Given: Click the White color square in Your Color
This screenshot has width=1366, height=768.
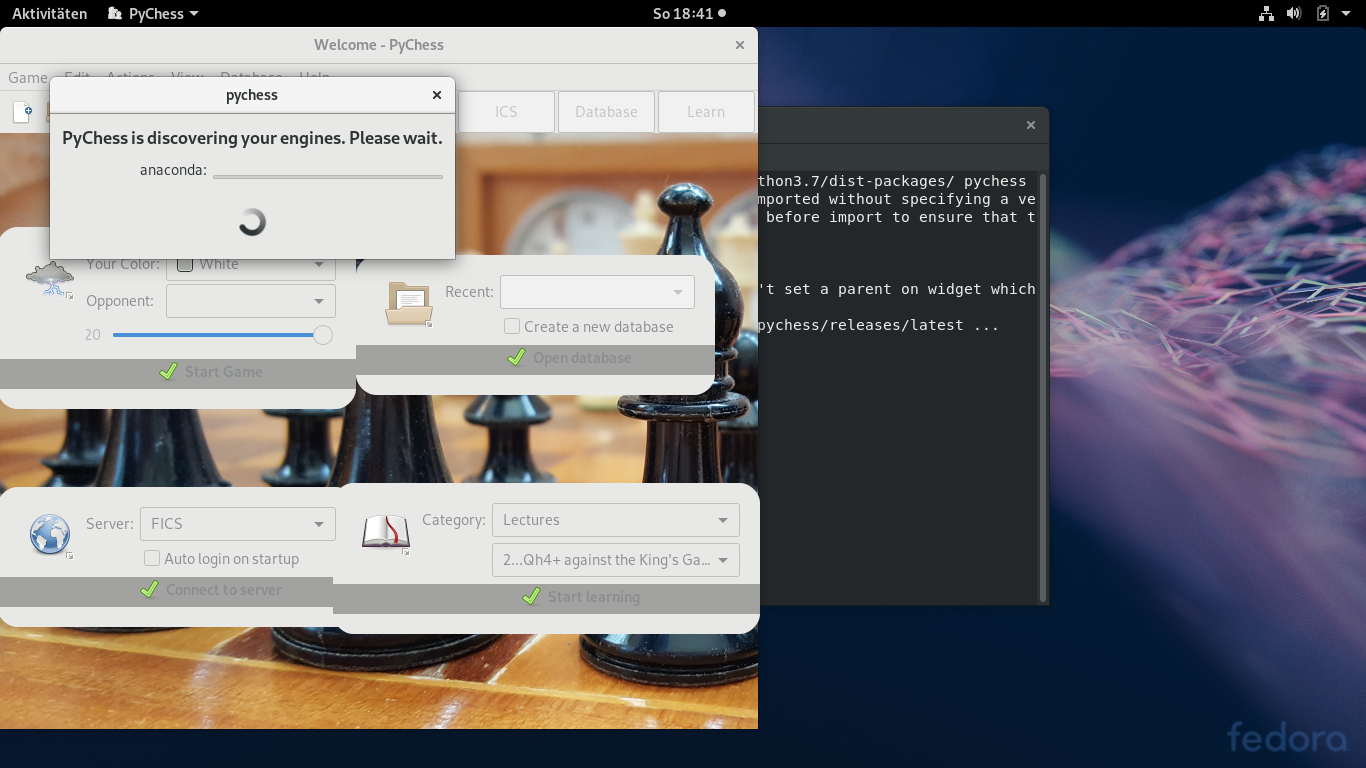Looking at the screenshot, I should (184, 264).
